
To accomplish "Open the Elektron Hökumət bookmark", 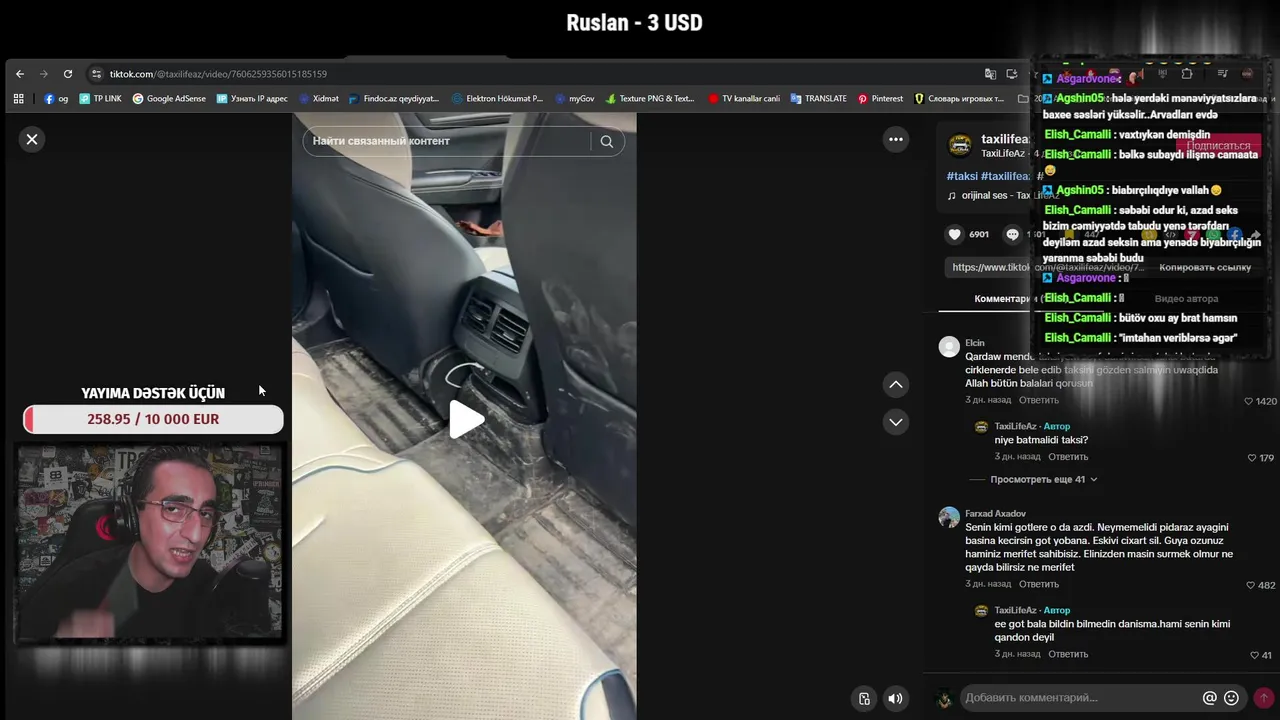I will 497,99.
